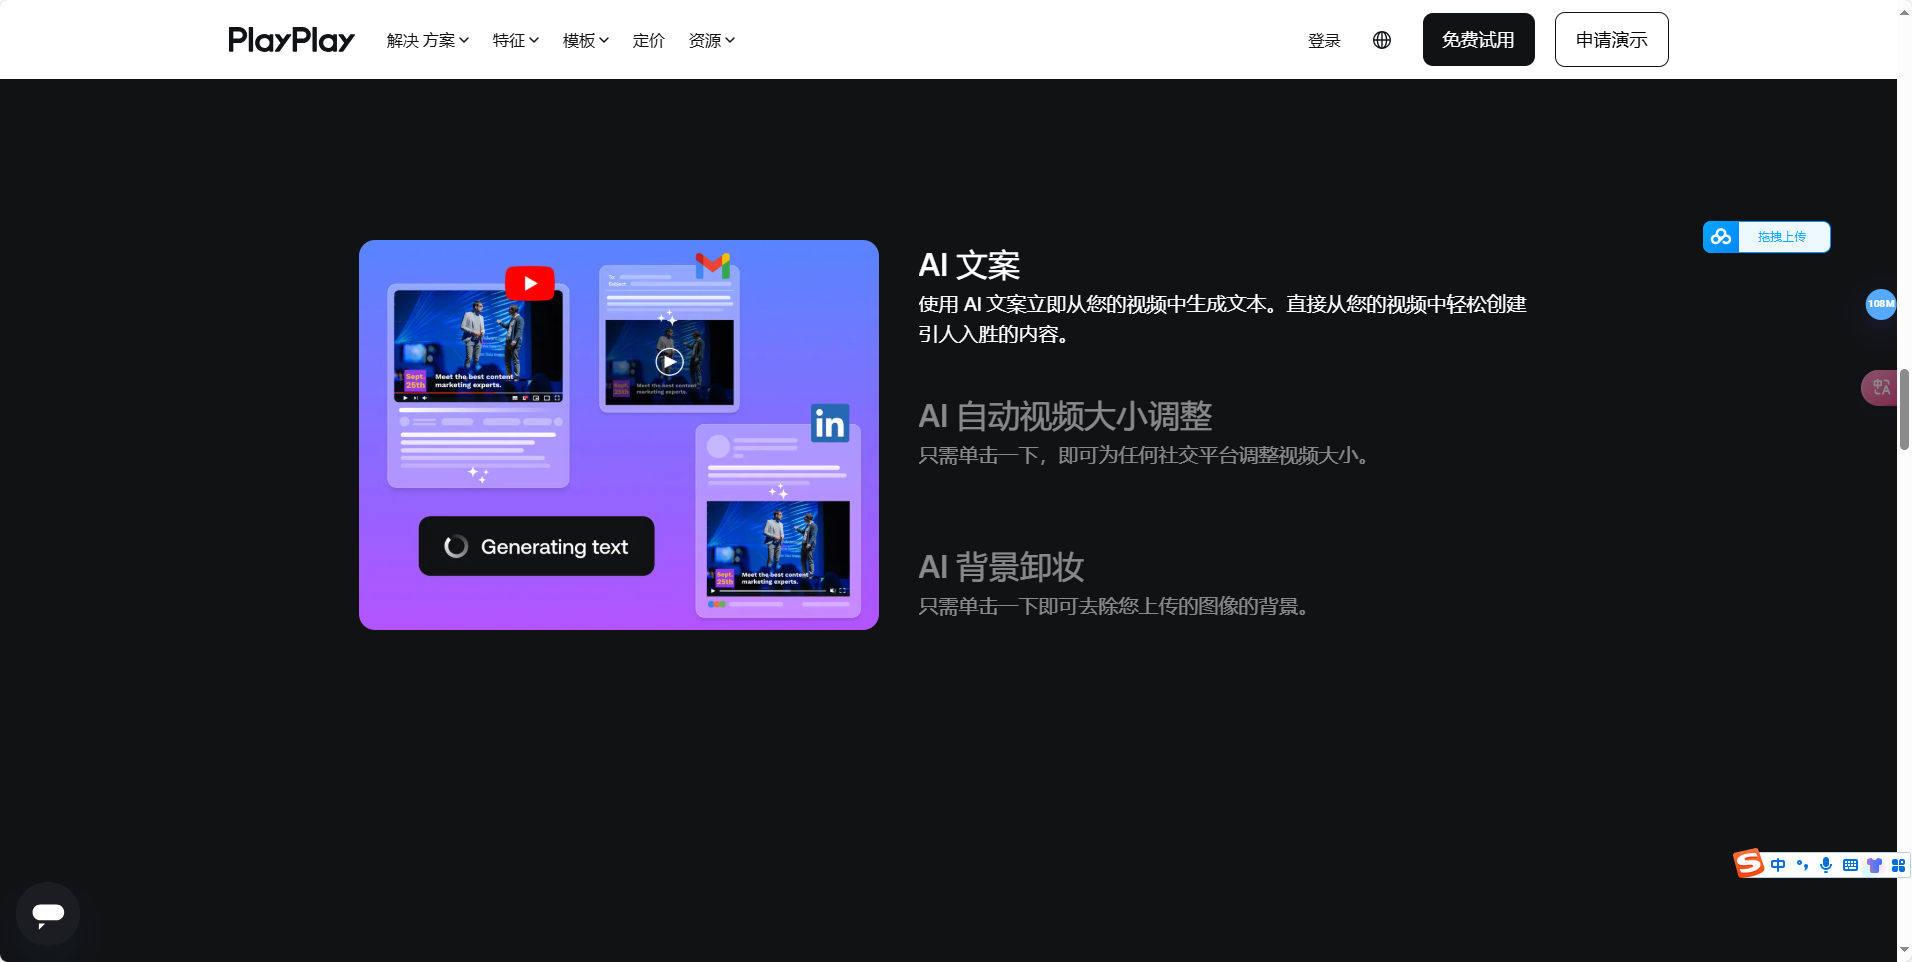Click the scrollbar down arrow

click(x=1904, y=950)
